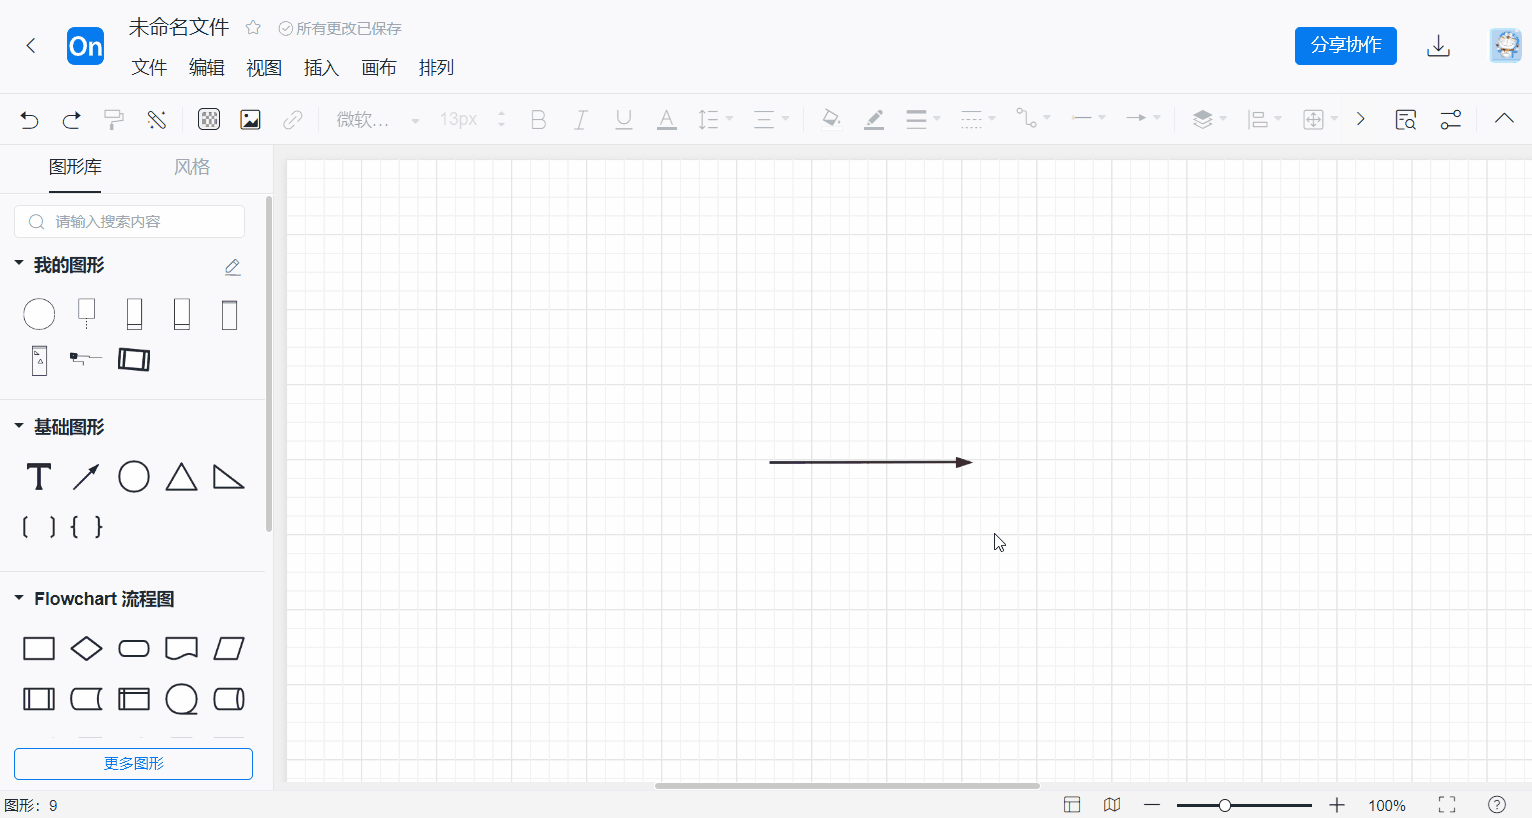Screen dimensions: 1532x818
Task: Switch to the 风格 tab
Action: (x=192, y=167)
